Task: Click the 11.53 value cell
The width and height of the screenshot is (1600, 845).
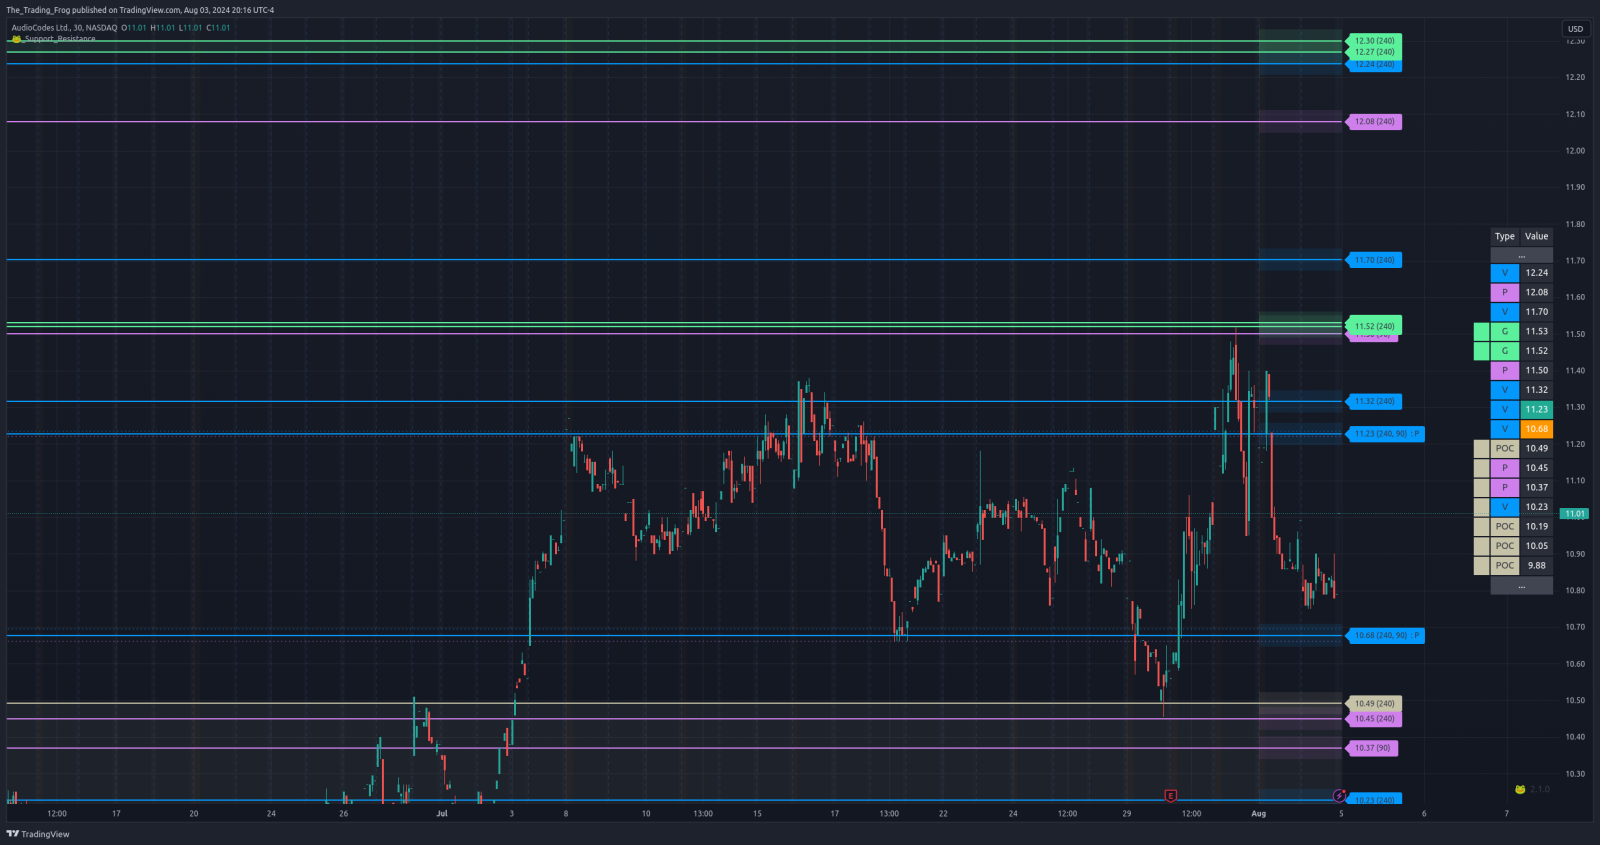Action: point(1537,332)
